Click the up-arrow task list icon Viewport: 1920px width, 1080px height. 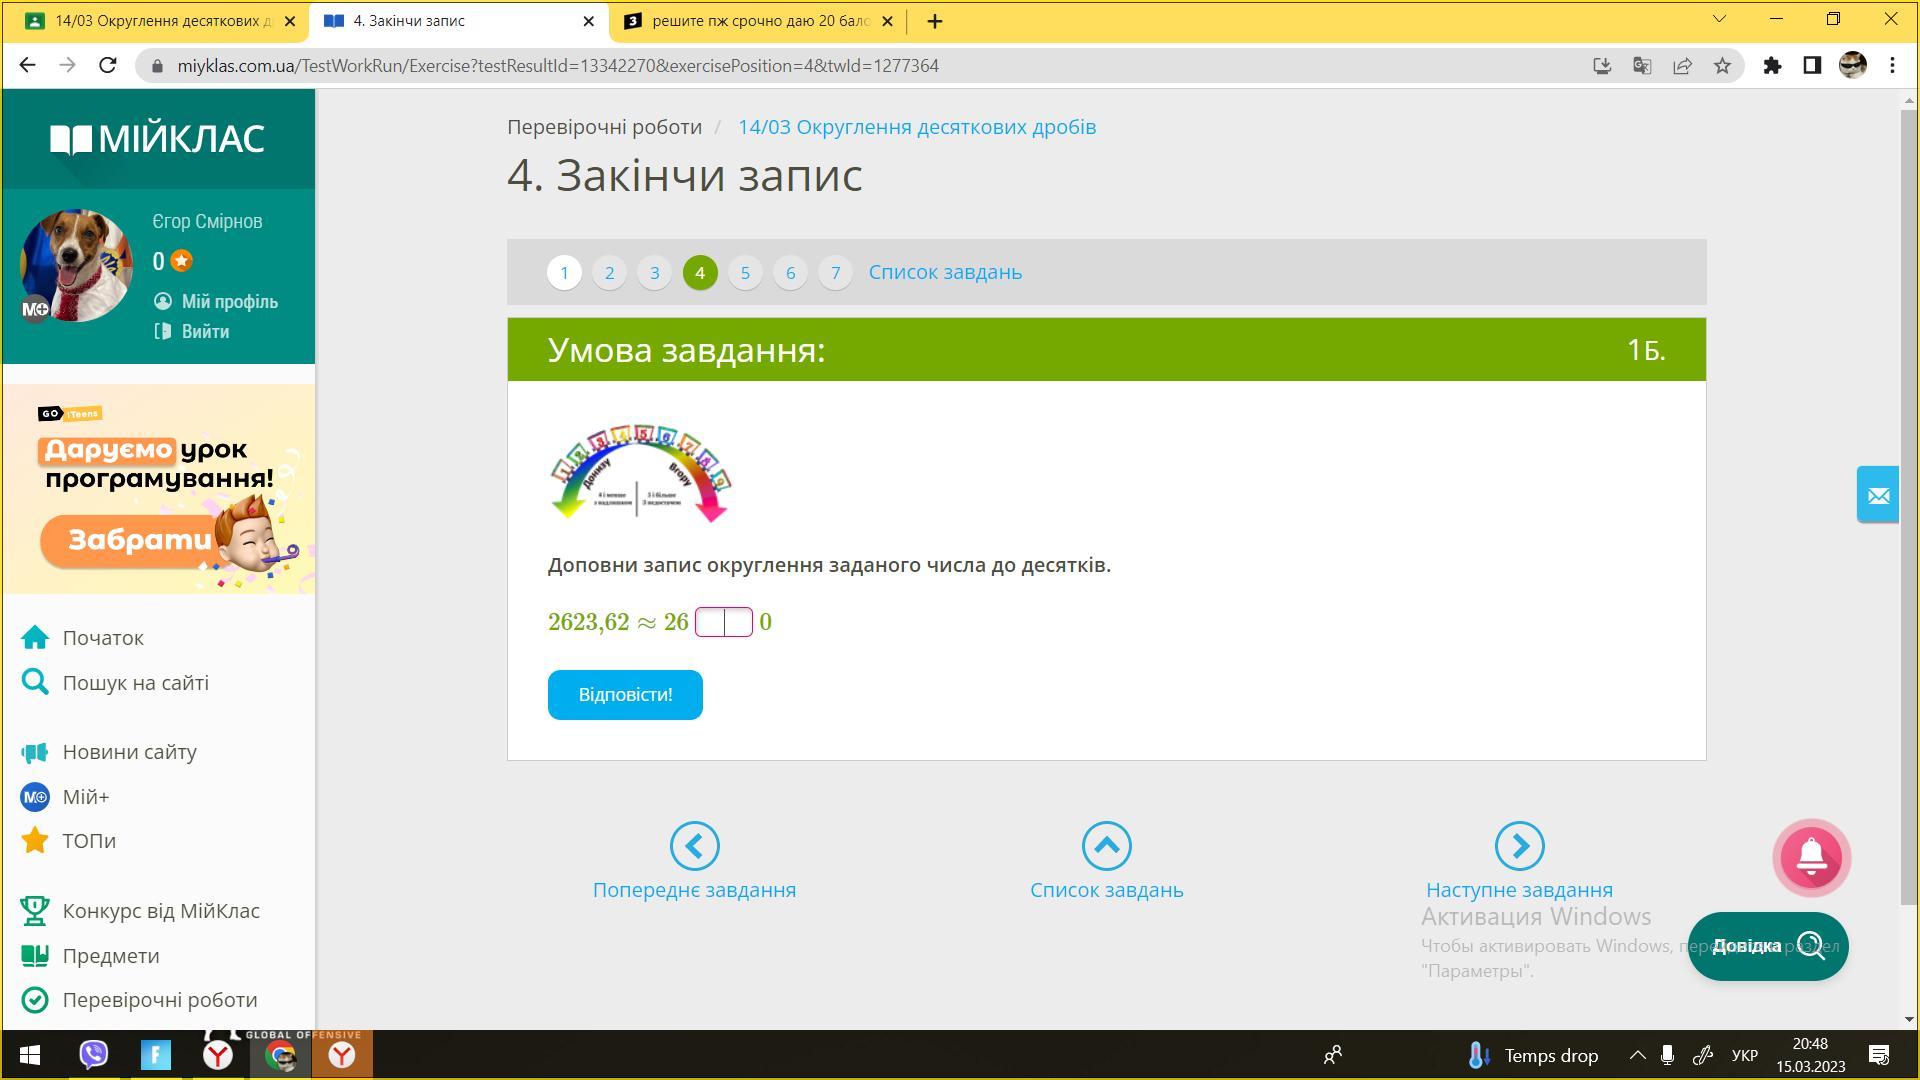tap(1106, 846)
